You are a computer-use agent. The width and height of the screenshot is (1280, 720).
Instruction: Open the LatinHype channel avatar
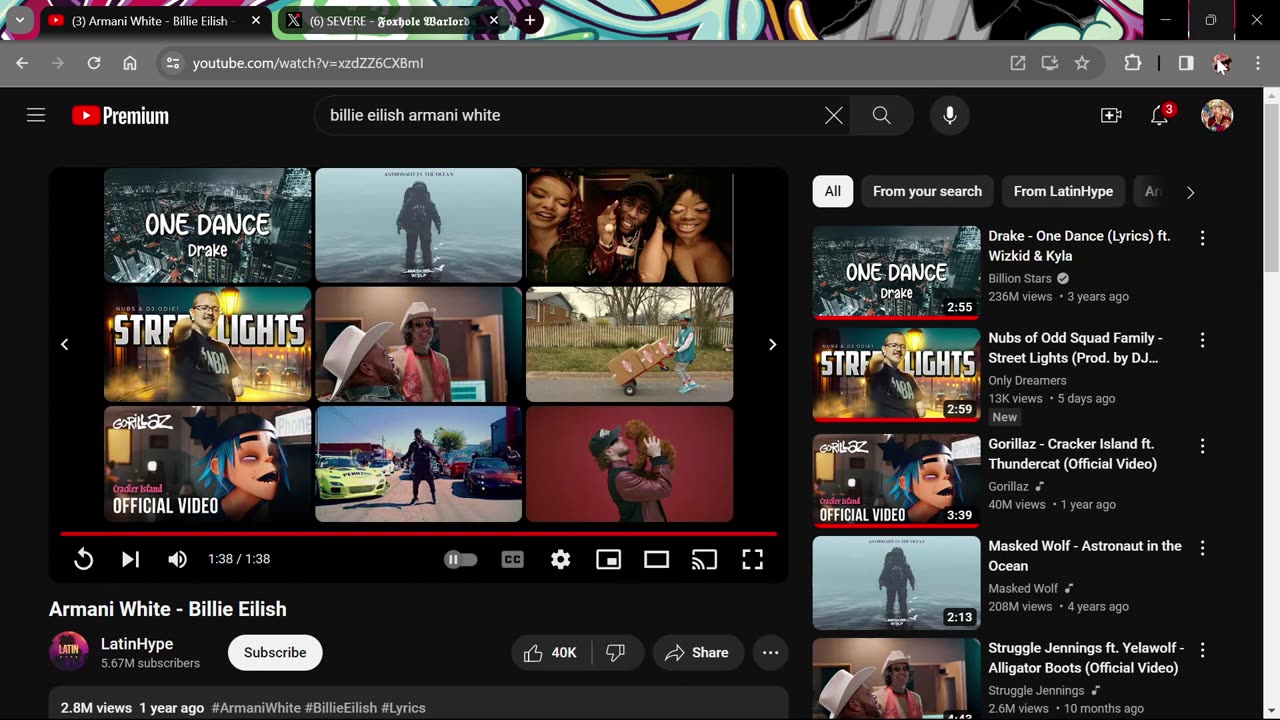pos(69,652)
